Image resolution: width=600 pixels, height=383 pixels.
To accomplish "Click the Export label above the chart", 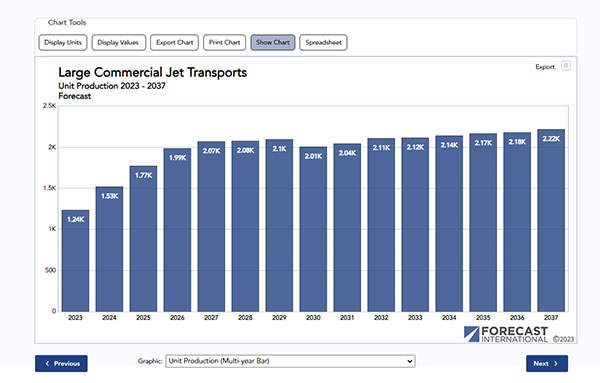I will [x=545, y=67].
